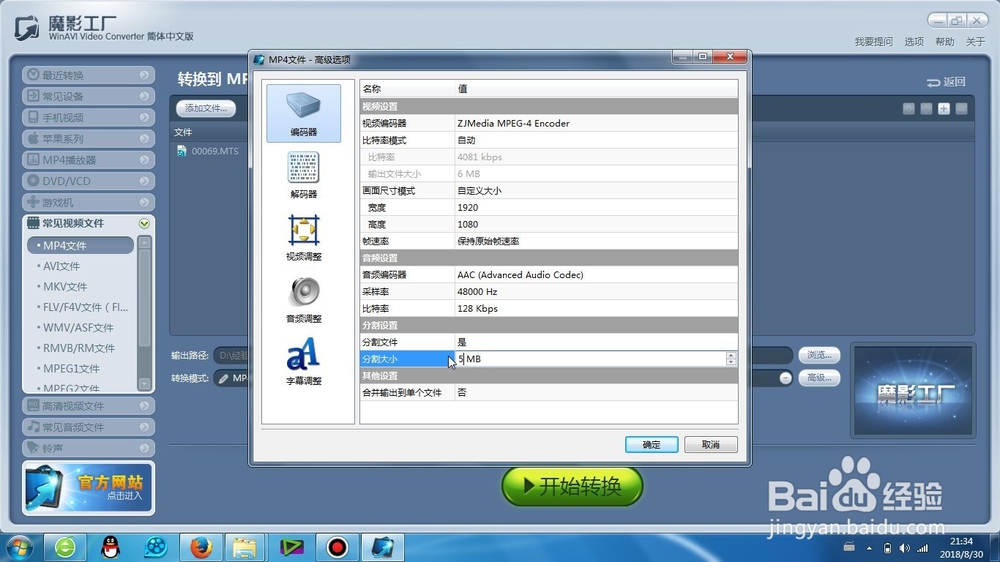The width and height of the screenshot is (1000, 562).
Task: Click the 高度 value 1080
Action: [x=467, y=225]
